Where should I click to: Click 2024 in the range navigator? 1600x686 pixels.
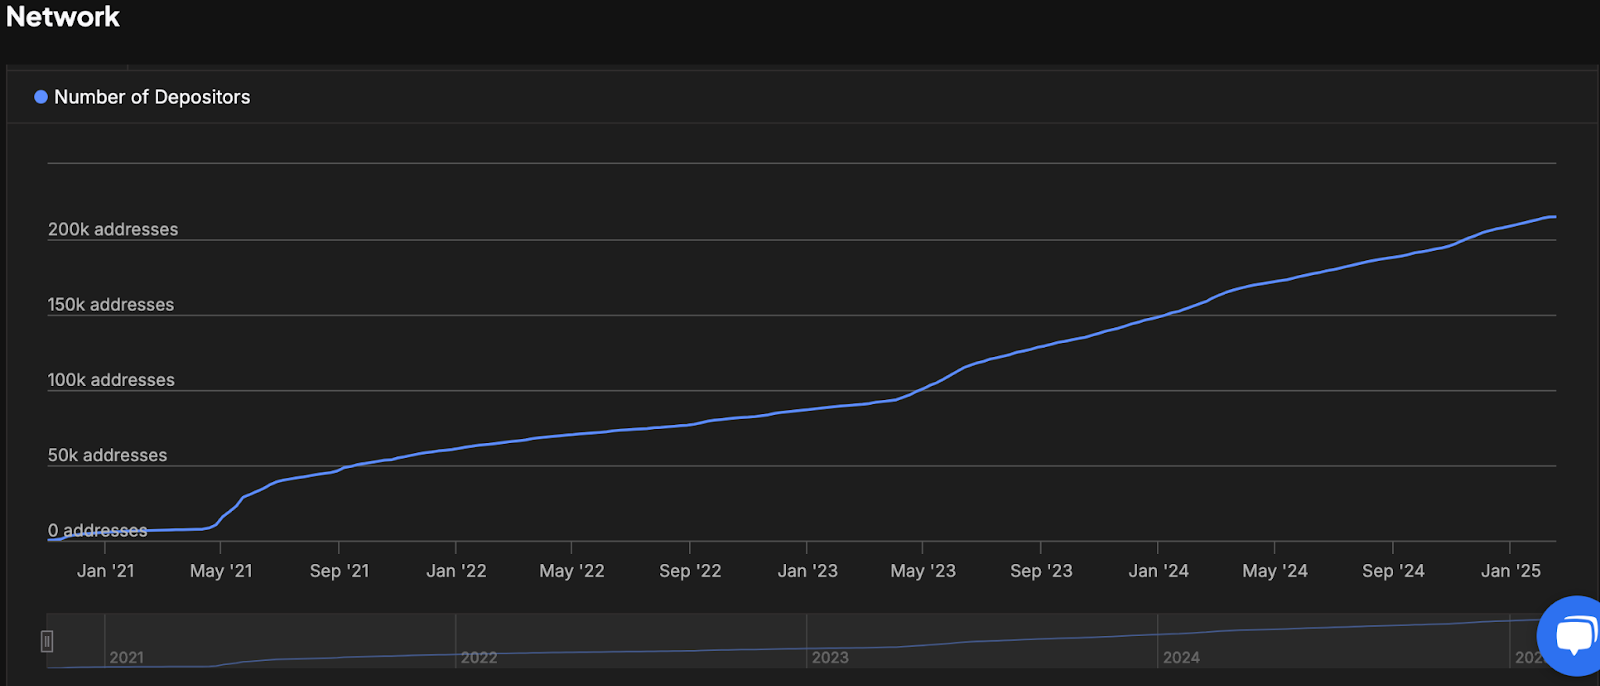[x=1181, y=658]
